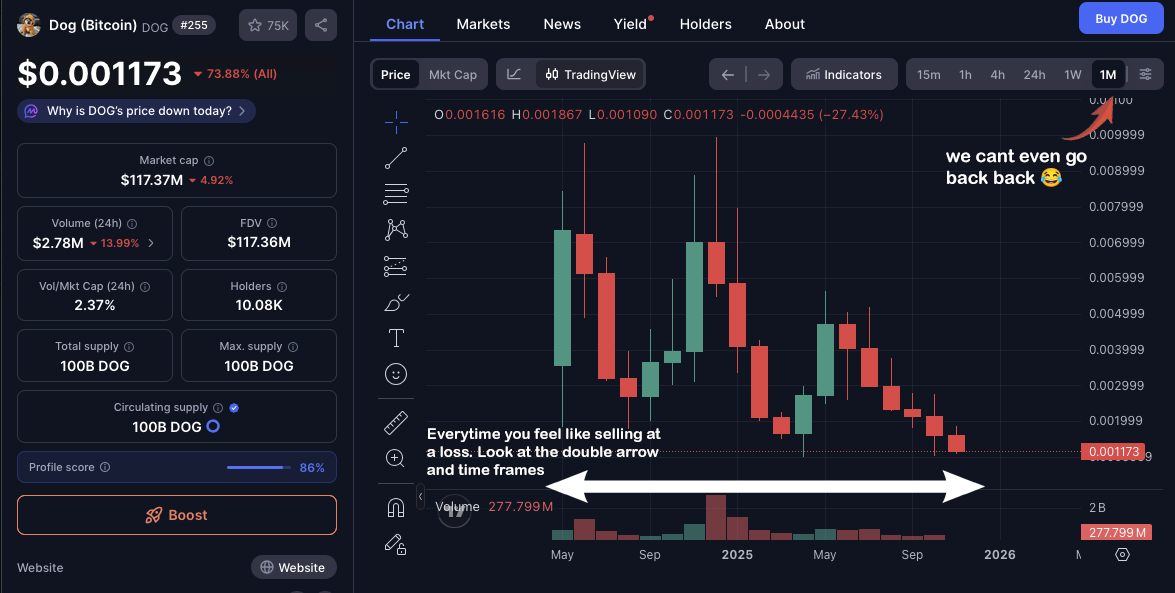The height and width of the screenshot is (593, 1175).
Task: Select the pattern drawing tool
Action: tap(396, 229)
